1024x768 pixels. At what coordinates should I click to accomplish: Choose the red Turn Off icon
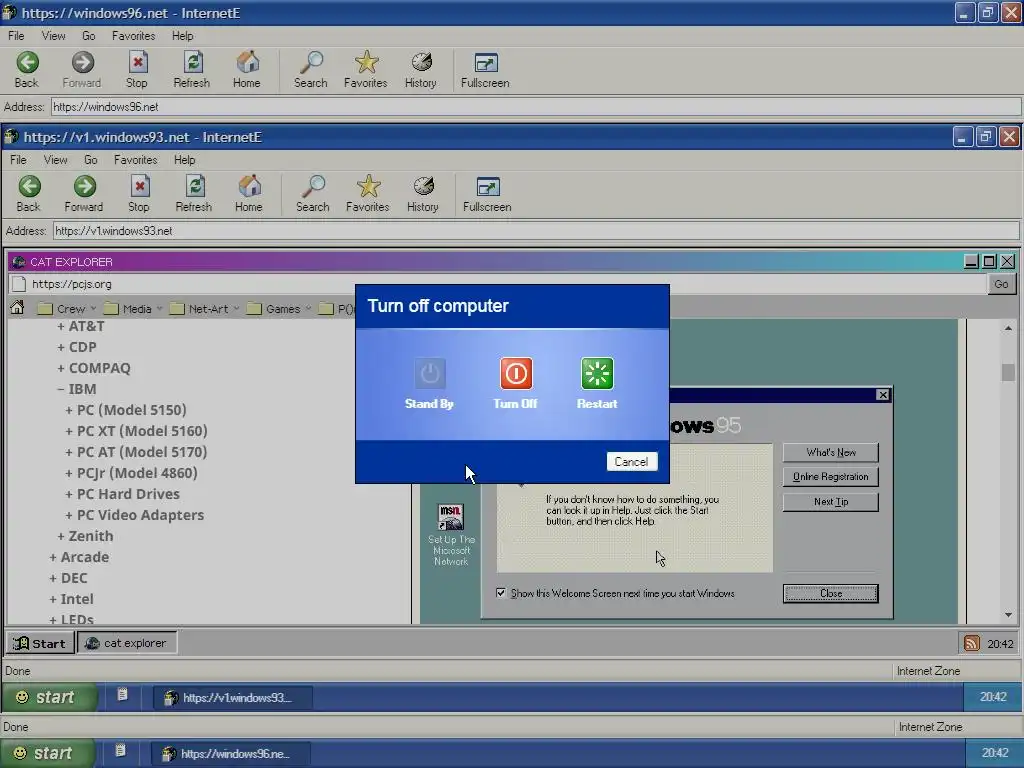[x=516, y=374]
